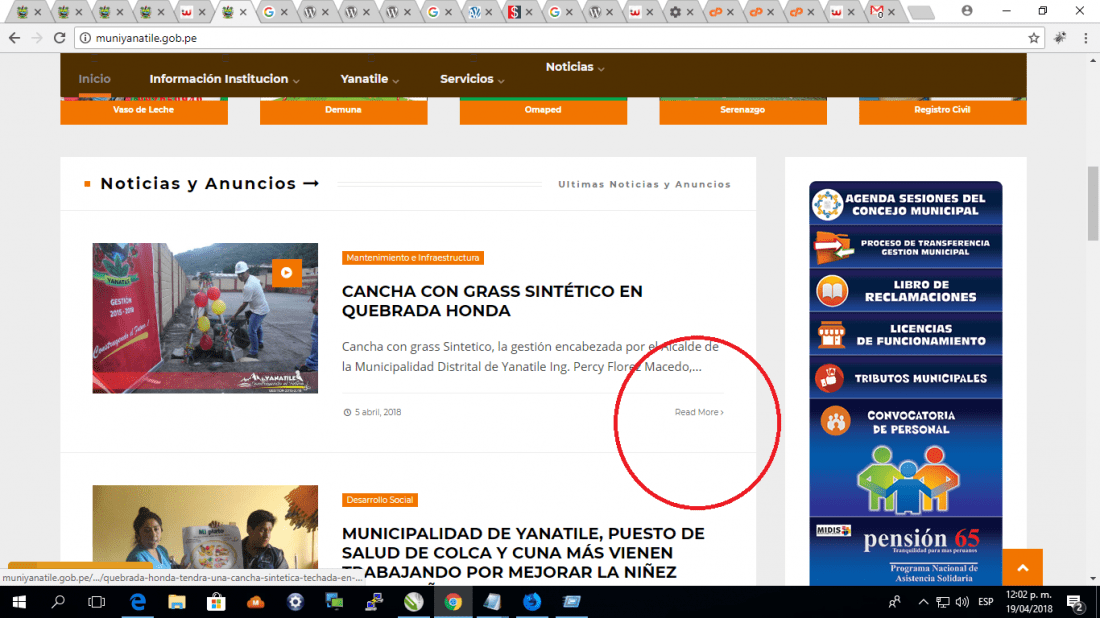Screen dimensions: 1100x618
Task: Open a new browser tab
Action: tap(920, 12)
